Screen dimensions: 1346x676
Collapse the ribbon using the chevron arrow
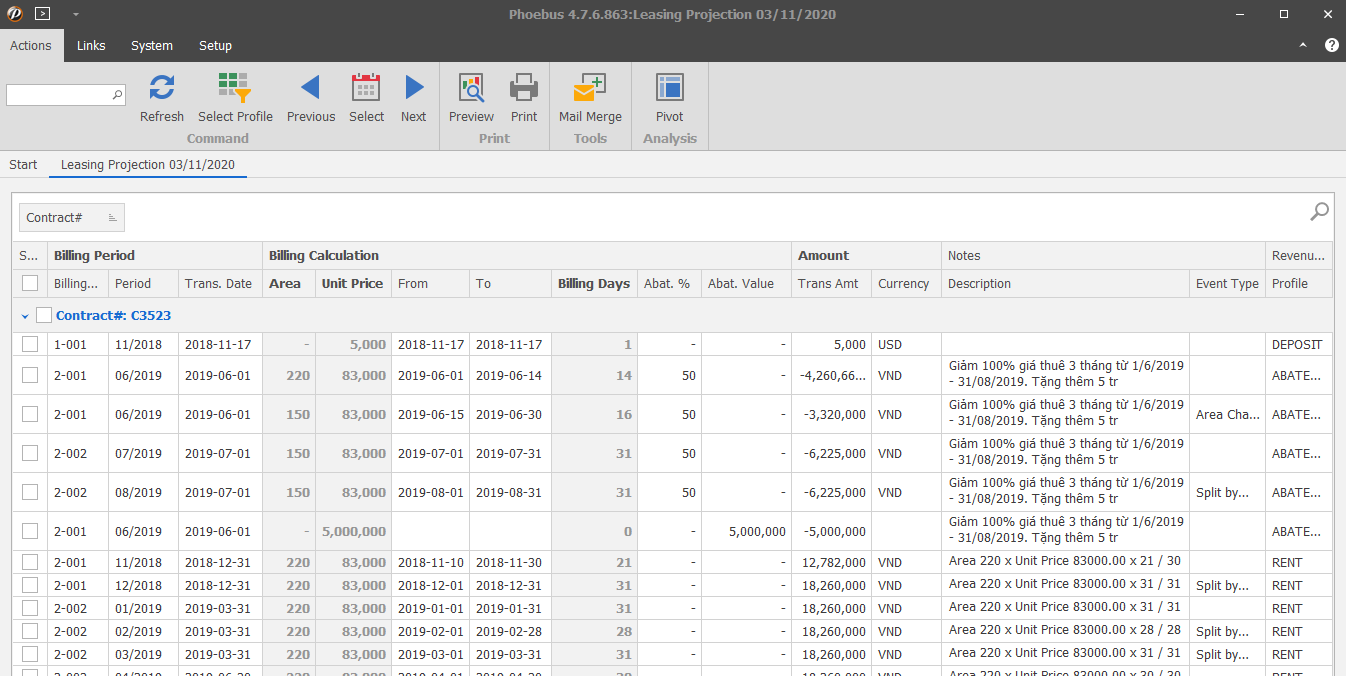(1302, 45)
